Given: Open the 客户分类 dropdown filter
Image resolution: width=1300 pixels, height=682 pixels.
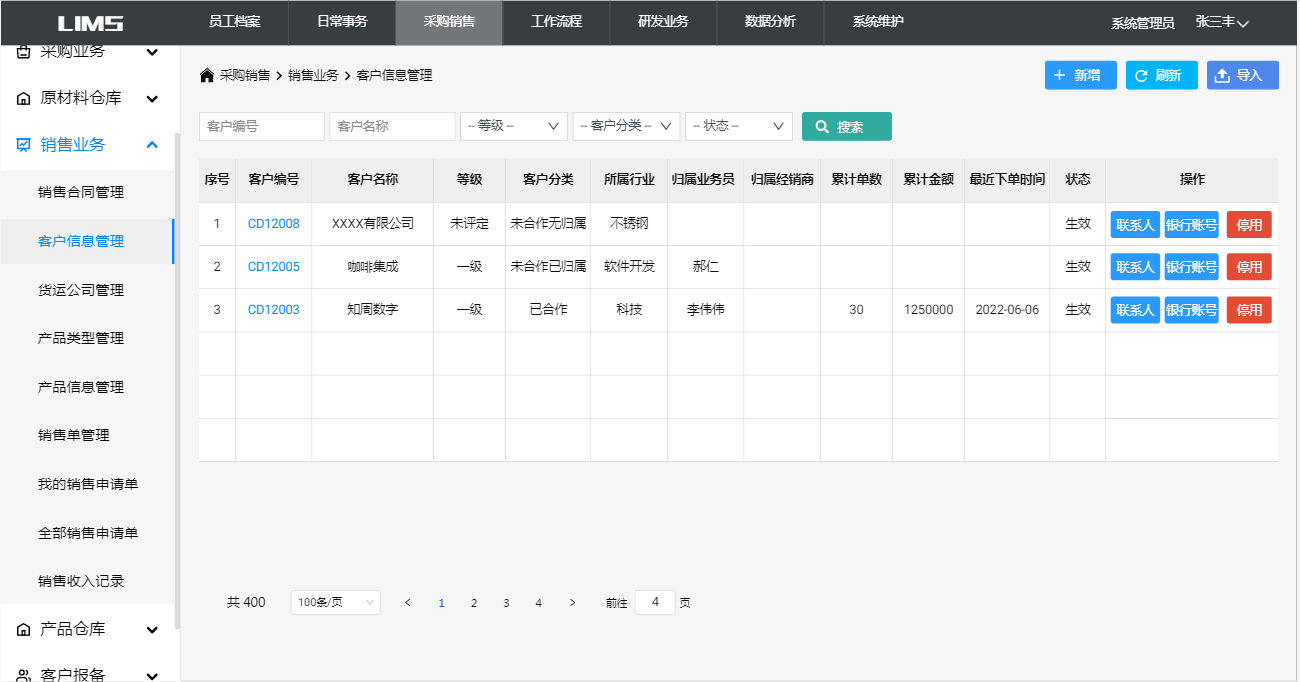Looking at the screenshot, I should pos(626,126).
